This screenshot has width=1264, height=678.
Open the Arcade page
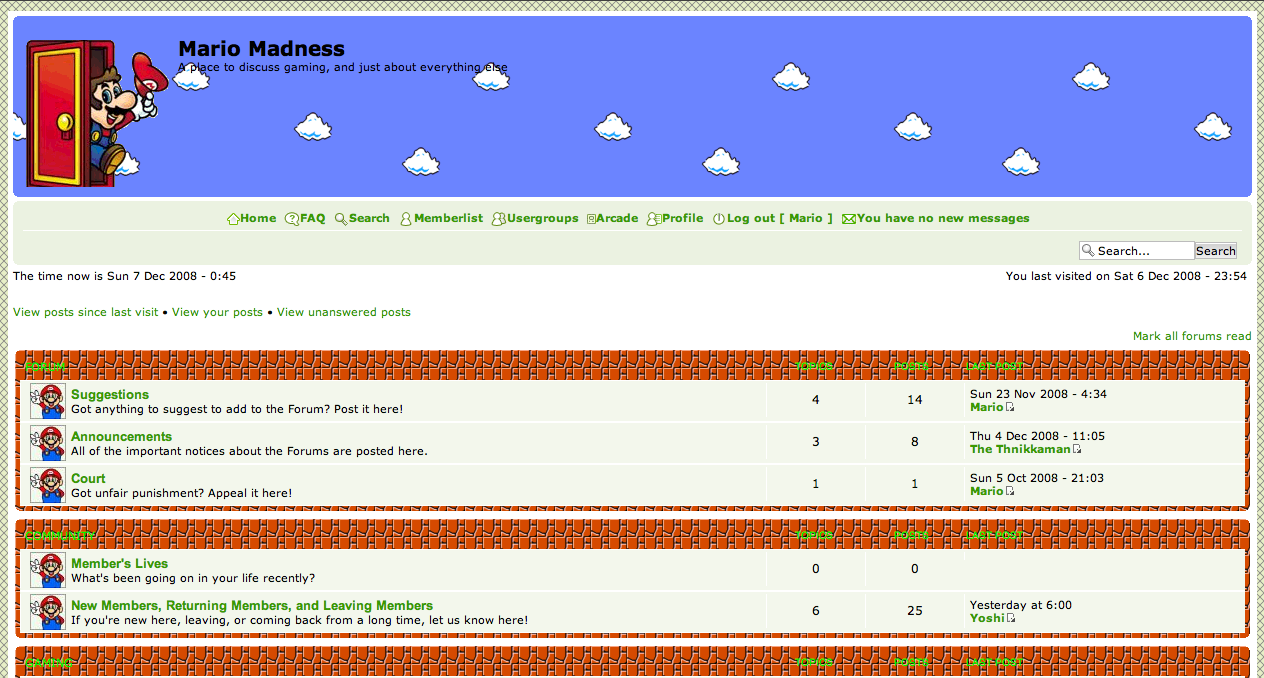pos(617,218)
